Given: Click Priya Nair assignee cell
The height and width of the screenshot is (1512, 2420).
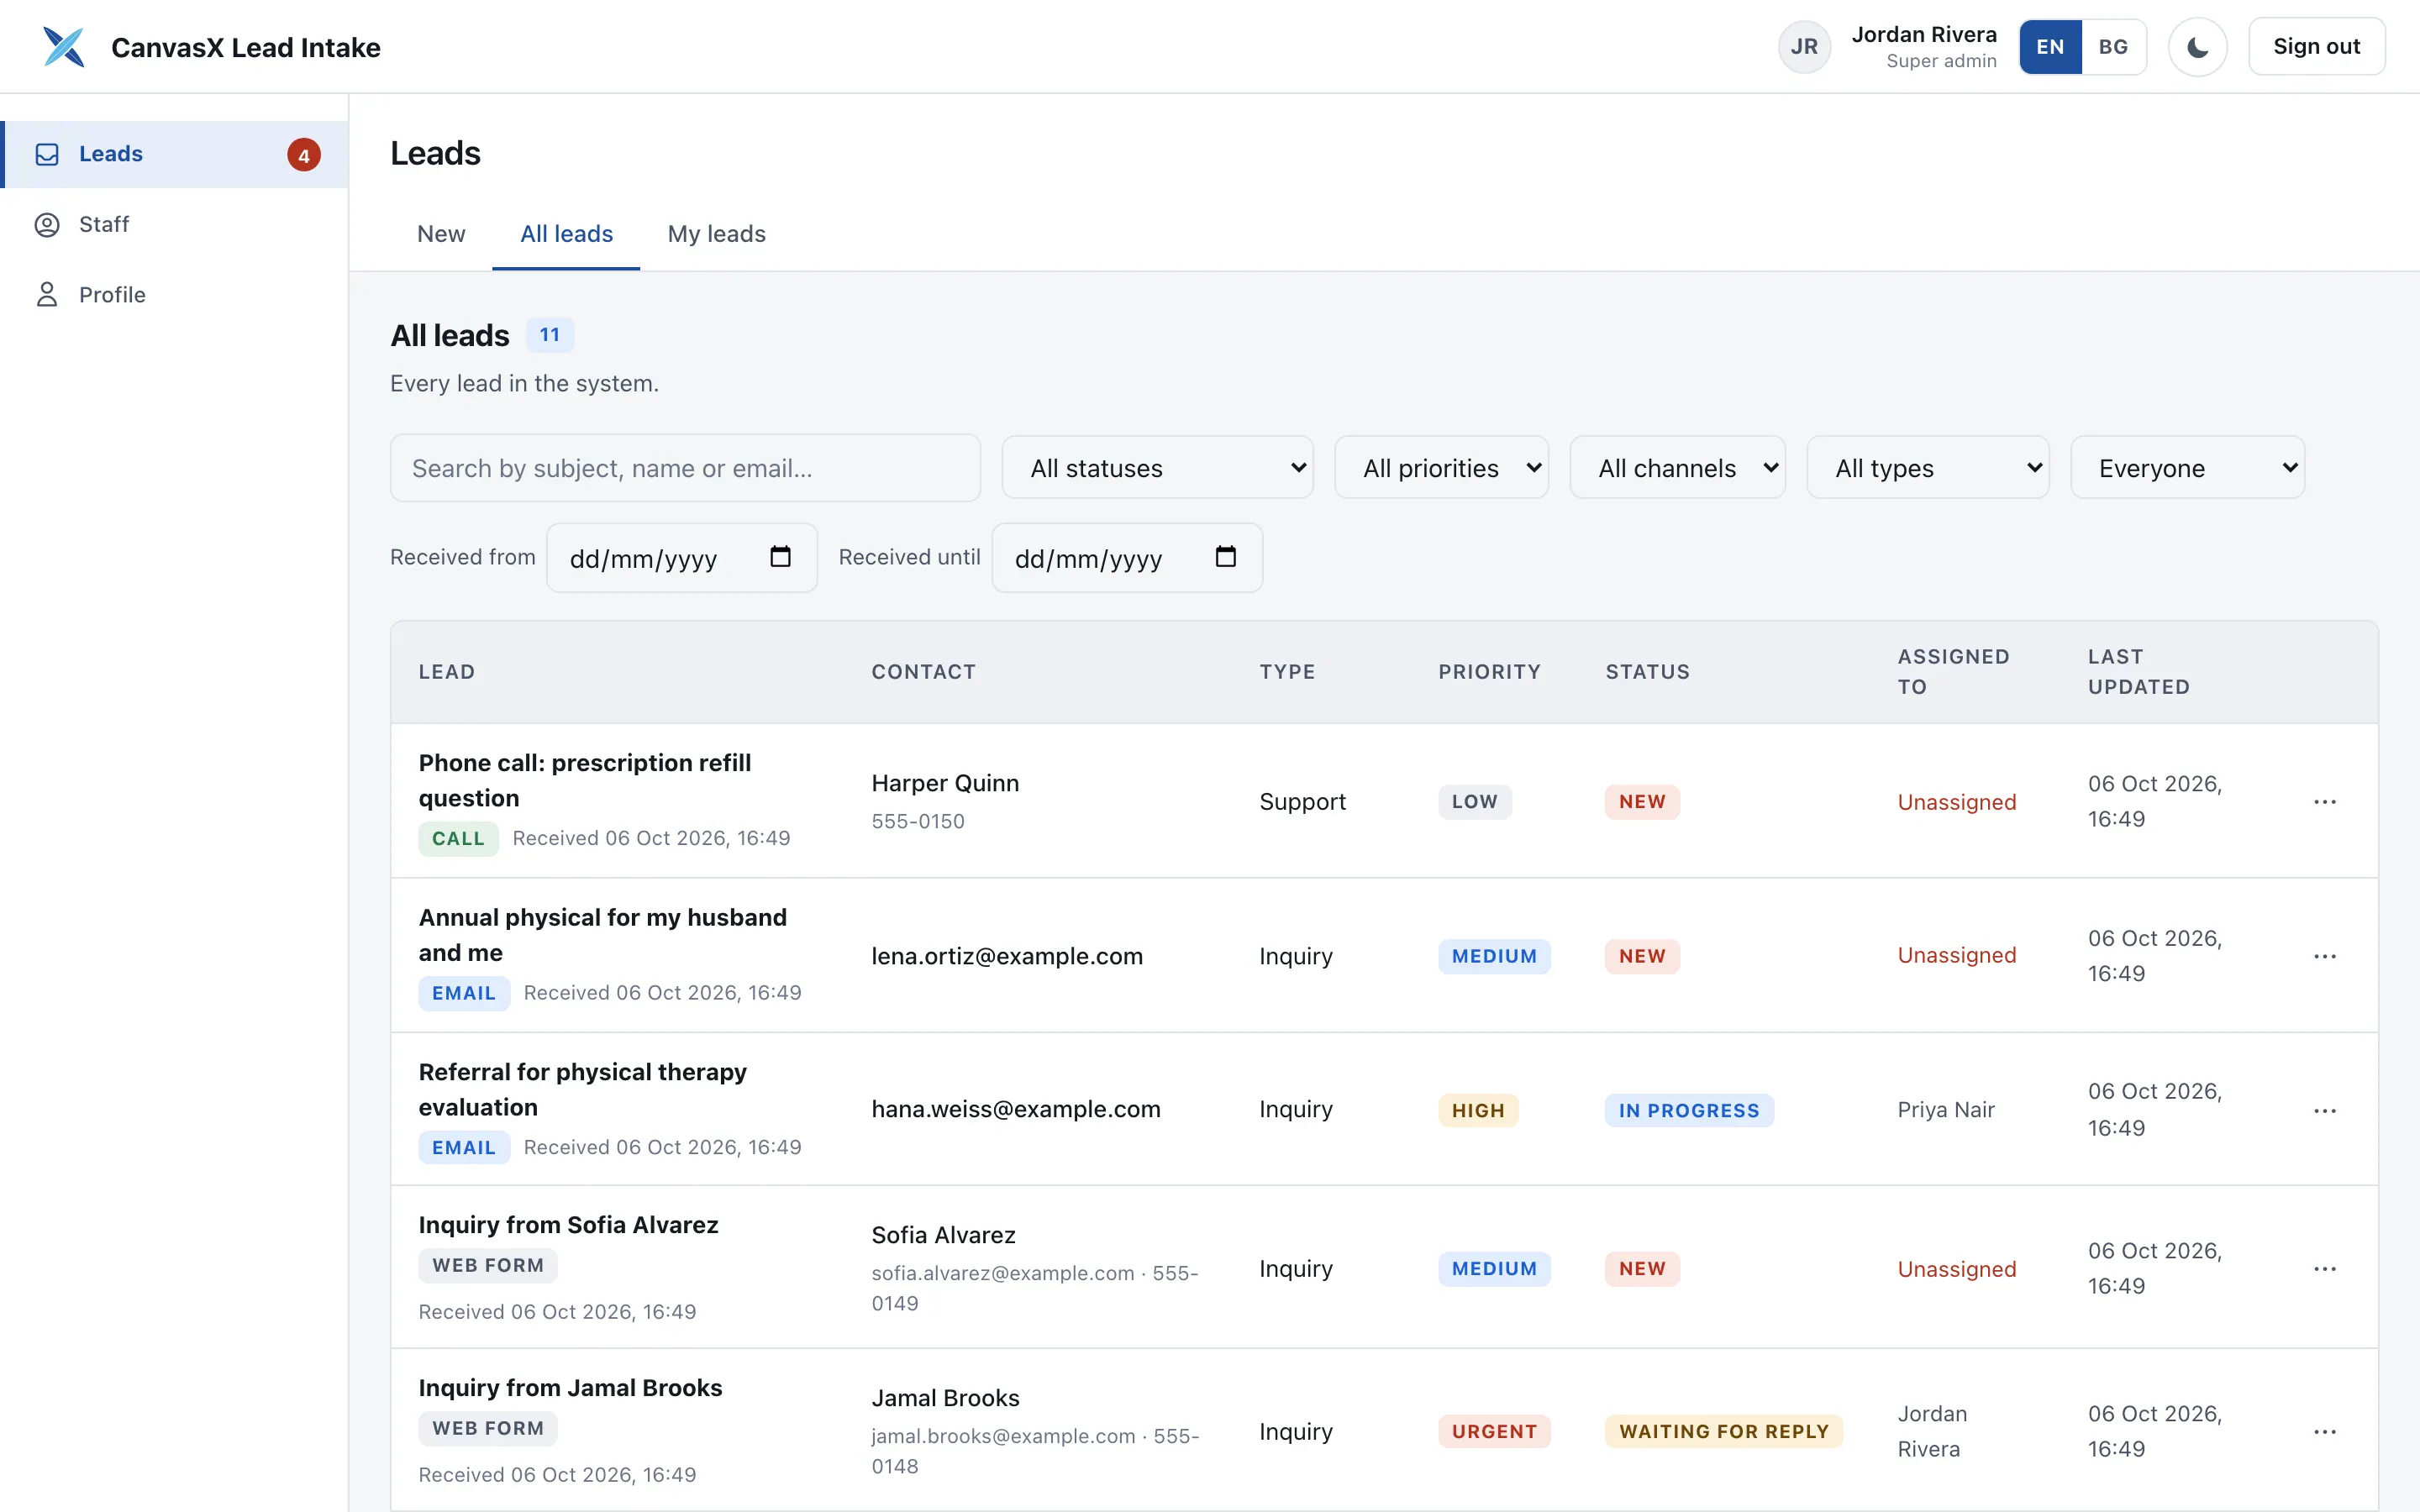Looking at the screenshot, I should pos(1946,1110).
